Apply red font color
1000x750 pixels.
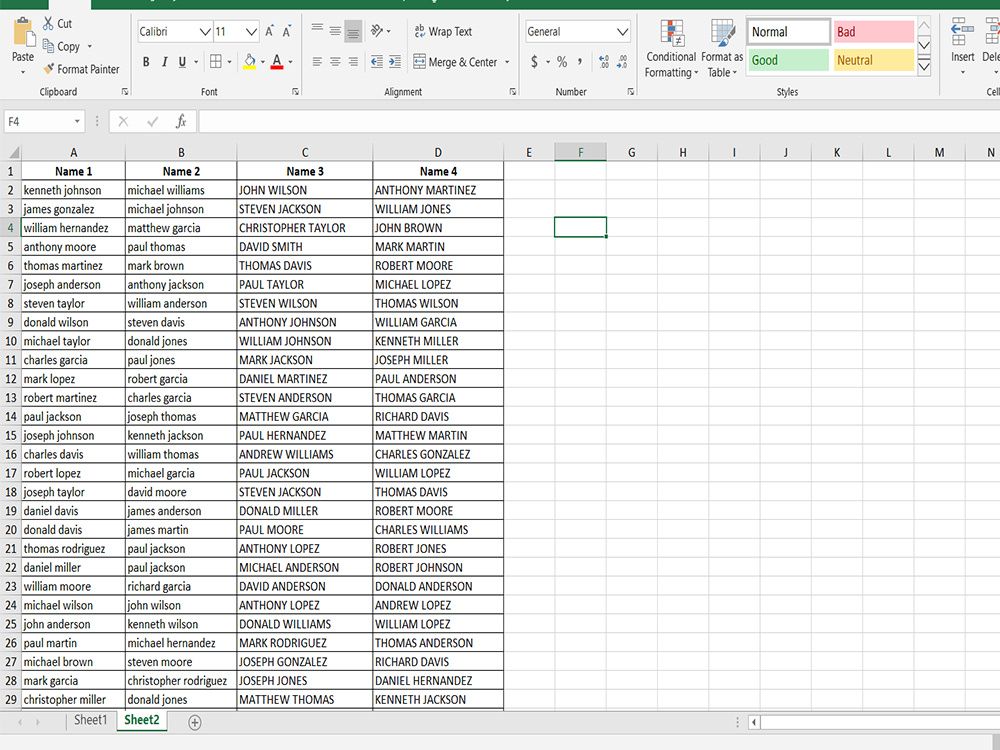click(x=277, y=62)
